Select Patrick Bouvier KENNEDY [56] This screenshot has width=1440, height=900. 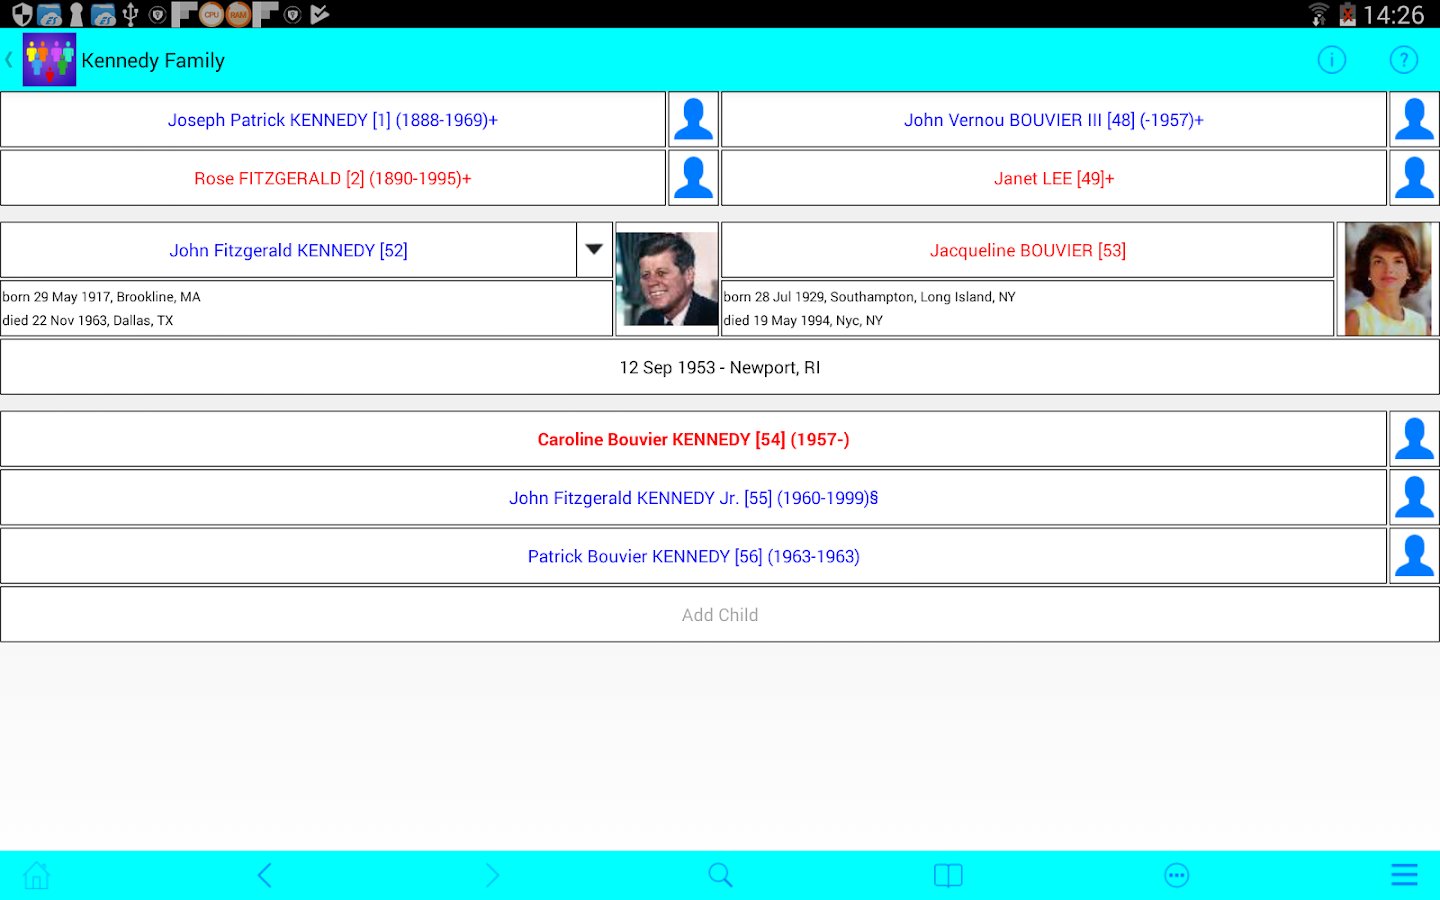pos(693,556)
